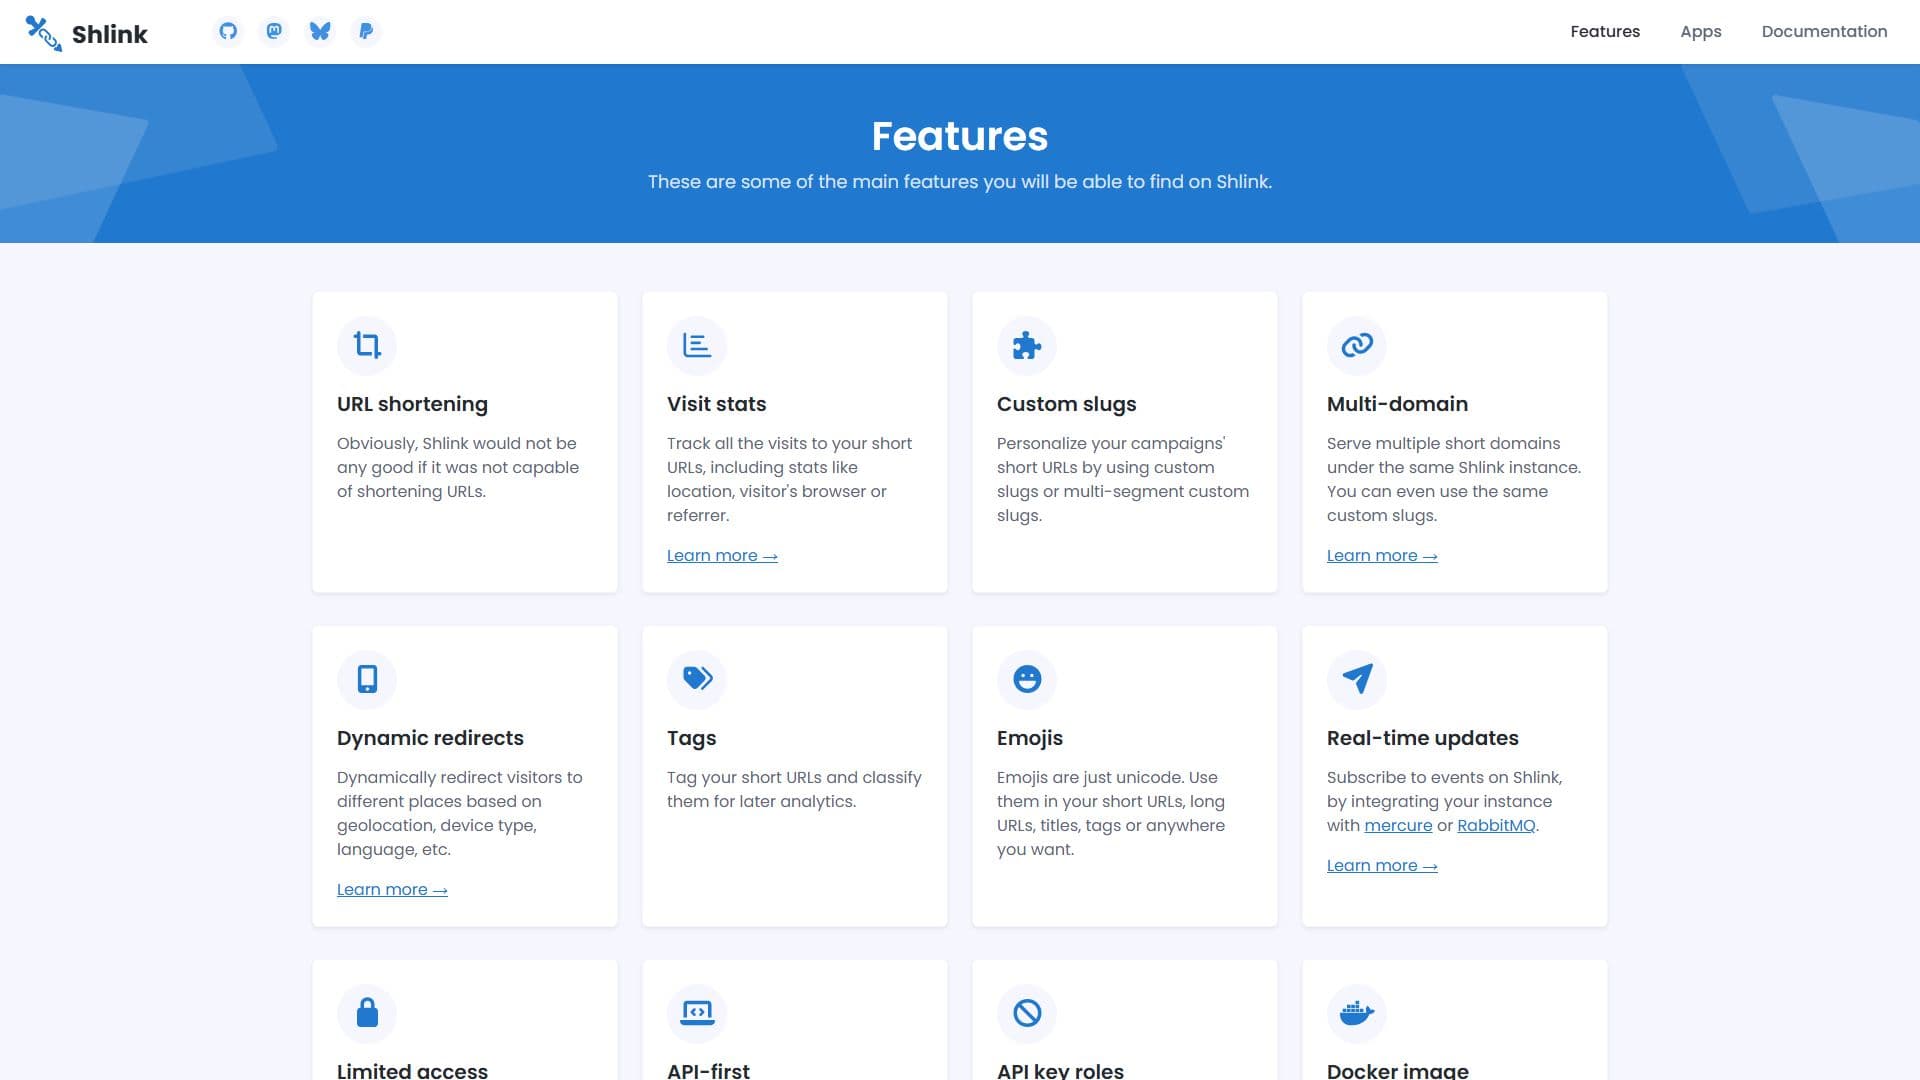Screen dimensions: 1920x1080
Task: Click text 'Tag your short URLs and classify'
Action: point(794,777)
